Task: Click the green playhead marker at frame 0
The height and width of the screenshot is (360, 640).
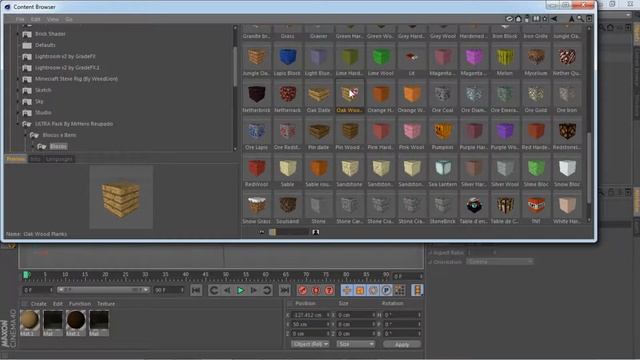Action: coord(26,275)
